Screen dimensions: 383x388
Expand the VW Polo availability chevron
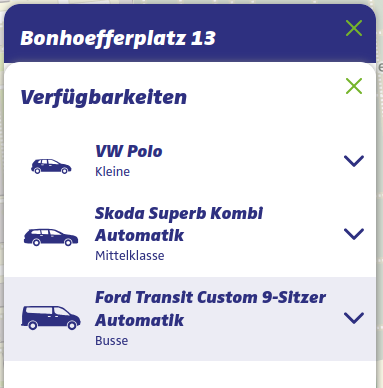354,161
